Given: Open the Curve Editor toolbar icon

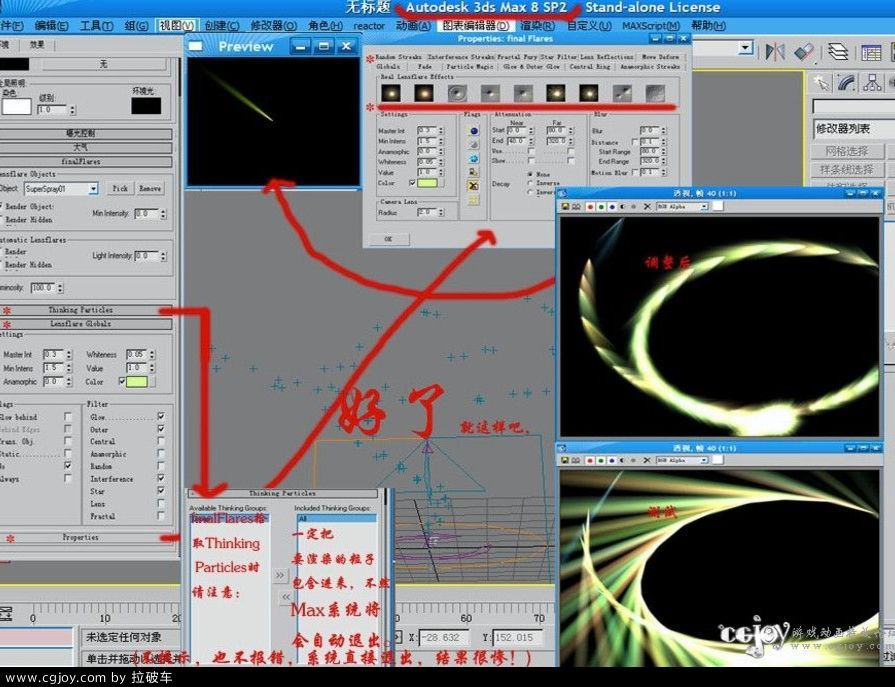Looking at the screenshot, I should pos(872,52).
